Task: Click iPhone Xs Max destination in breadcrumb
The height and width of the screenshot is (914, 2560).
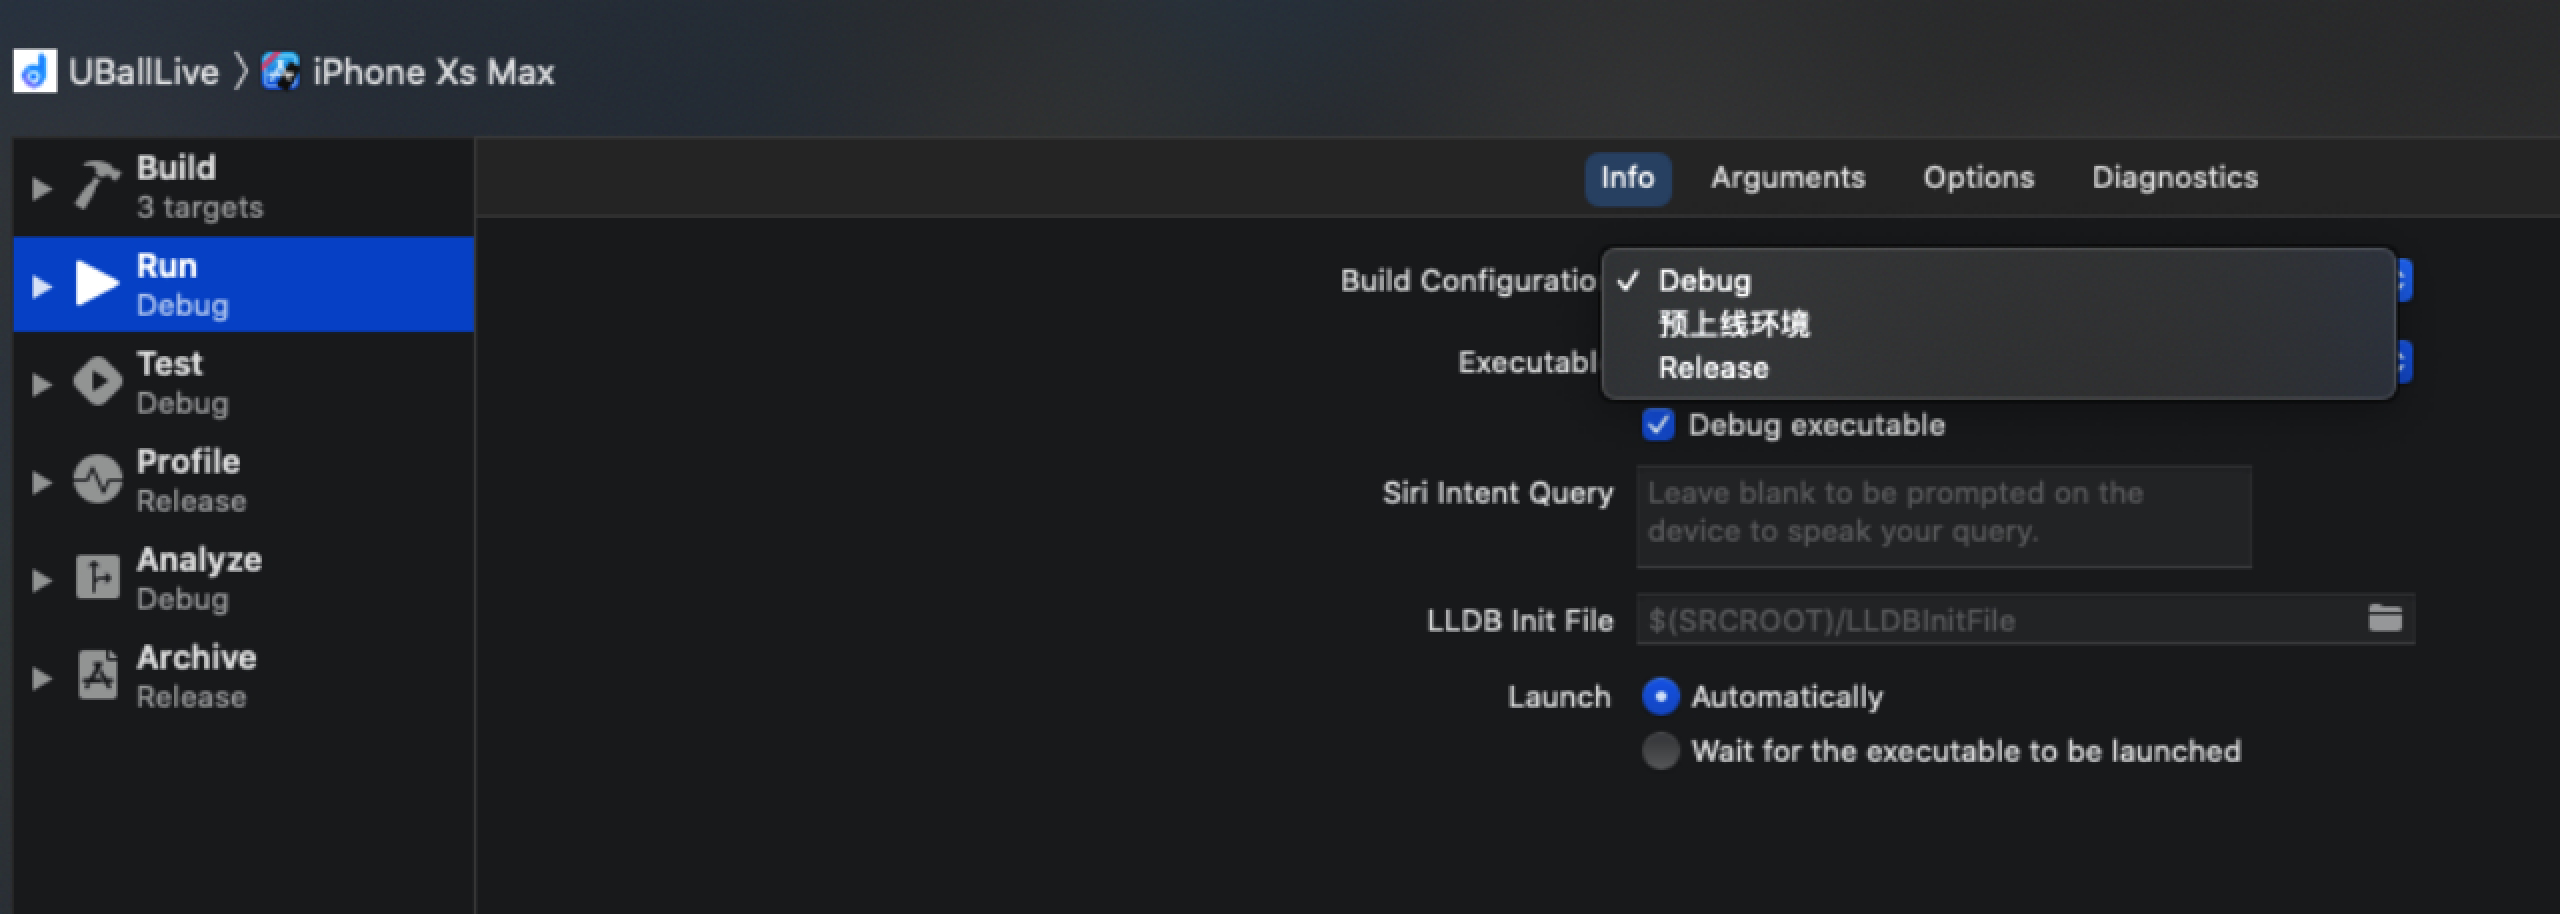Action: click(x=433, y=72)
